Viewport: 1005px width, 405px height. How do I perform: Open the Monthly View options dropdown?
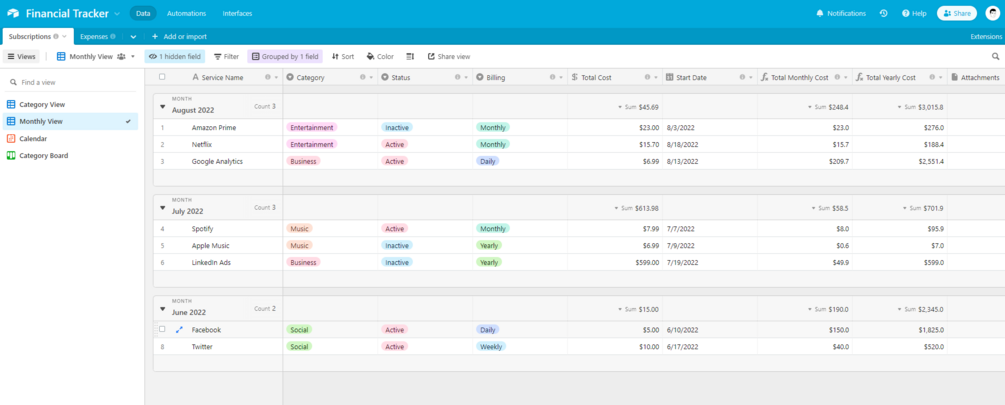(x=133, y=56)
